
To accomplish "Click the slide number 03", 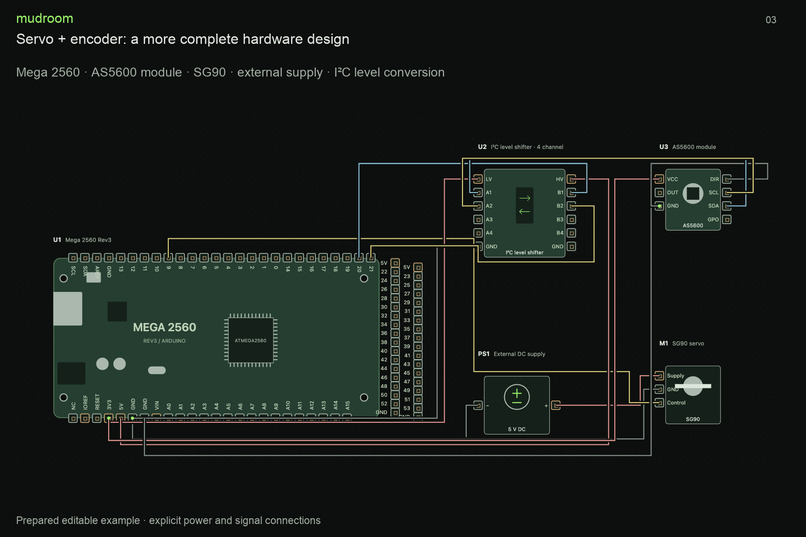I will (x=771, y=20).
